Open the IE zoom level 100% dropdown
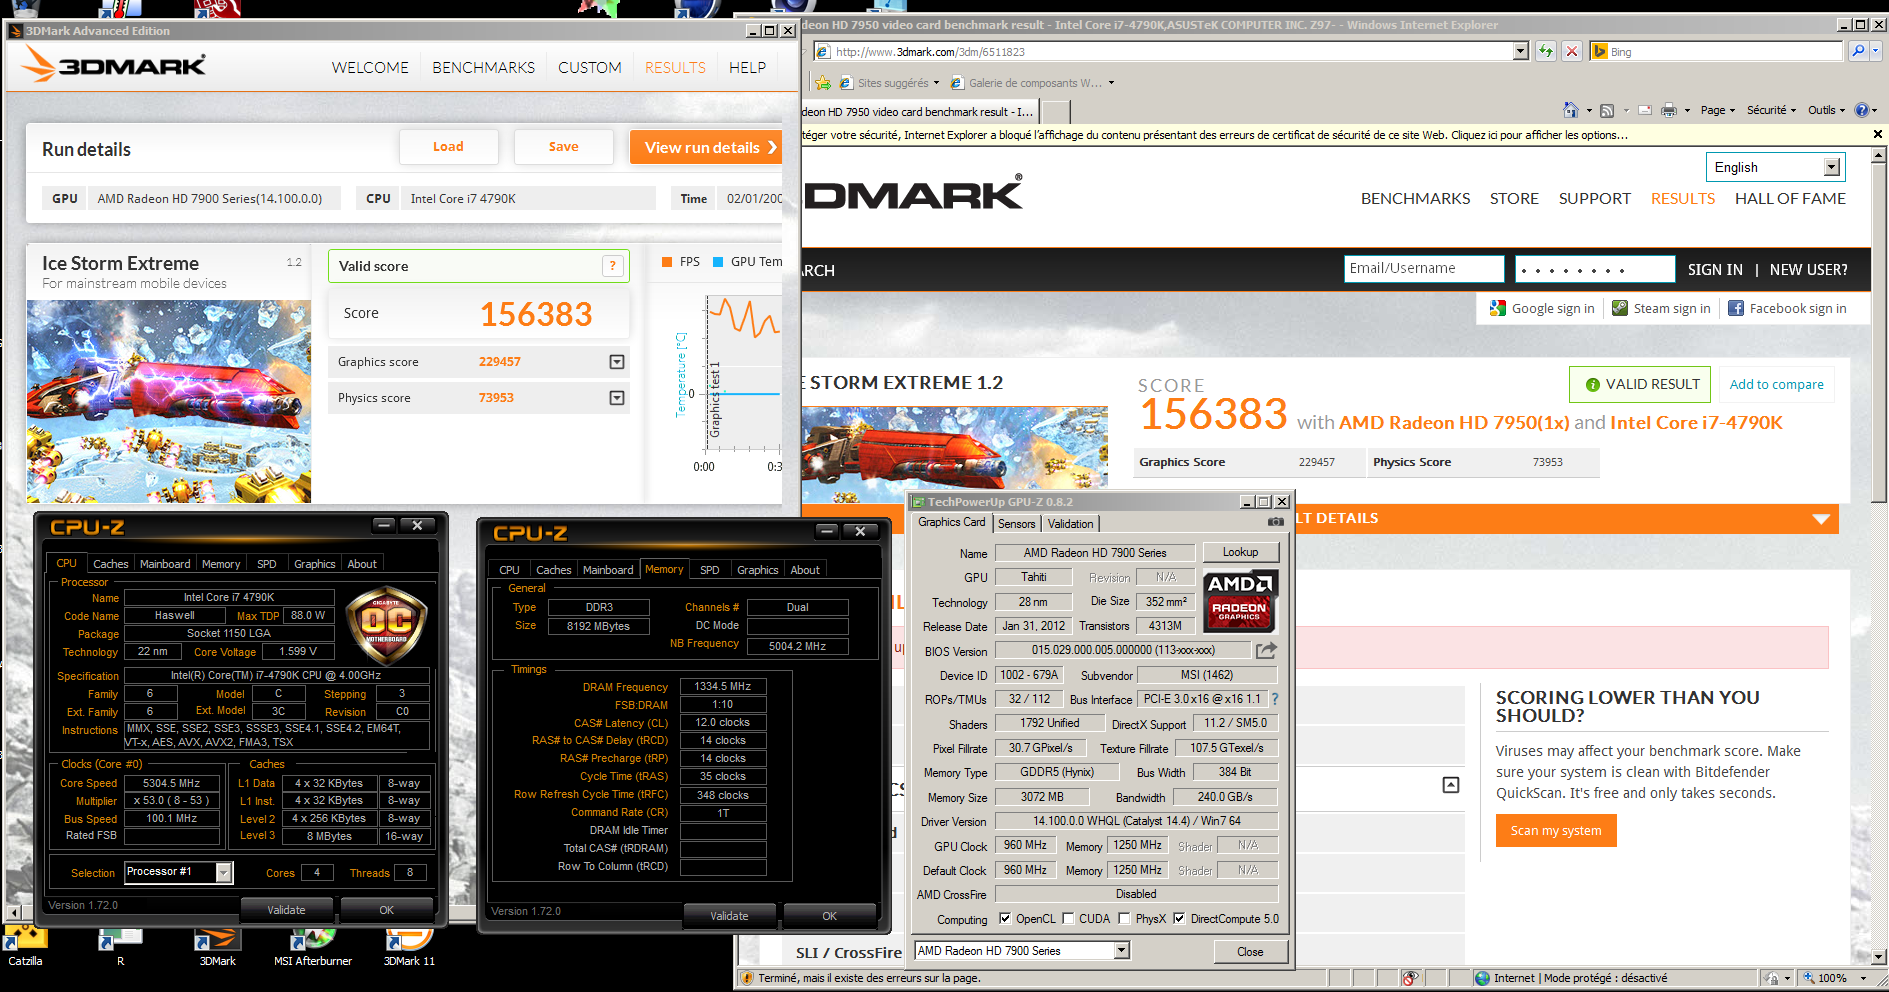Viewport: 1889px width, 992px height. point(1863,978)
